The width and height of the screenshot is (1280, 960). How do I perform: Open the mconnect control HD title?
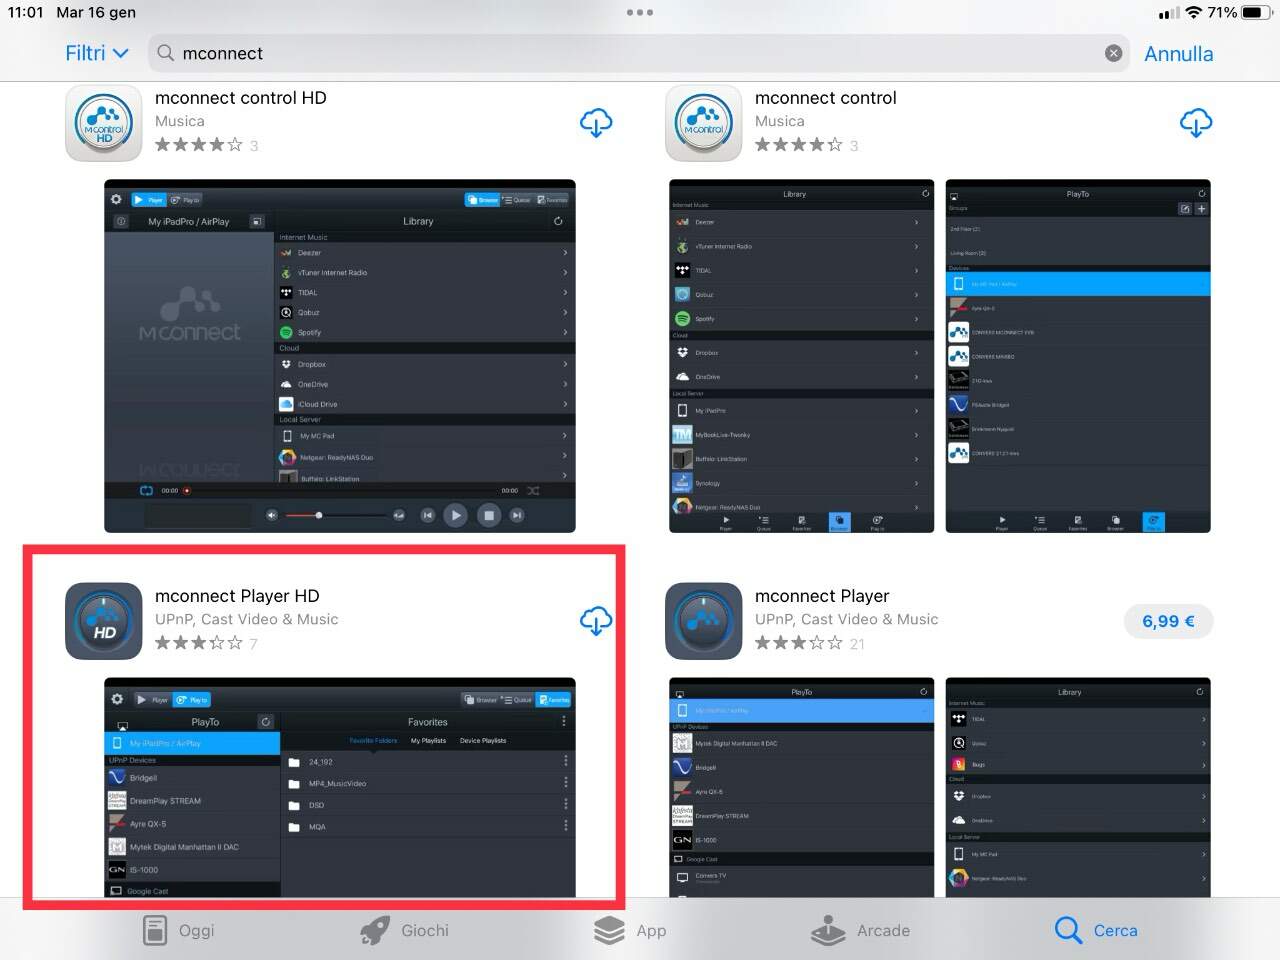pos(240,98)
